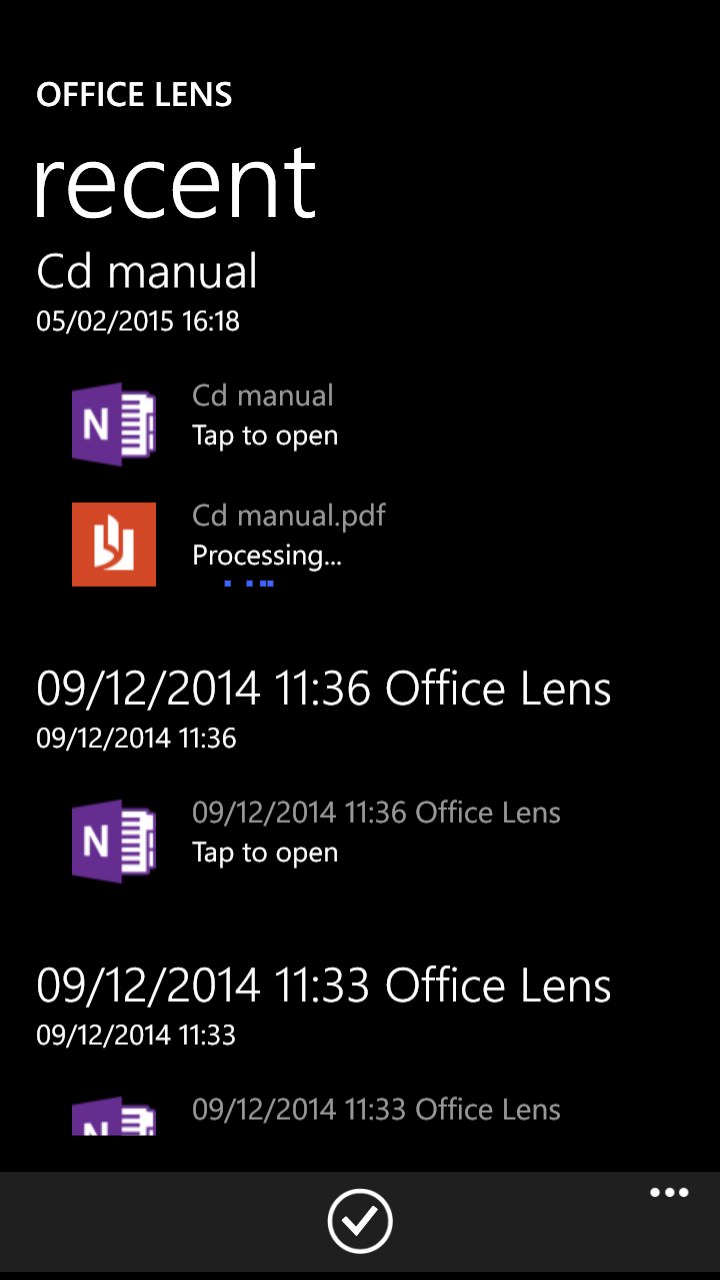Select the Cd manual heading
720x1280 pixels.
tap(147, 271)
